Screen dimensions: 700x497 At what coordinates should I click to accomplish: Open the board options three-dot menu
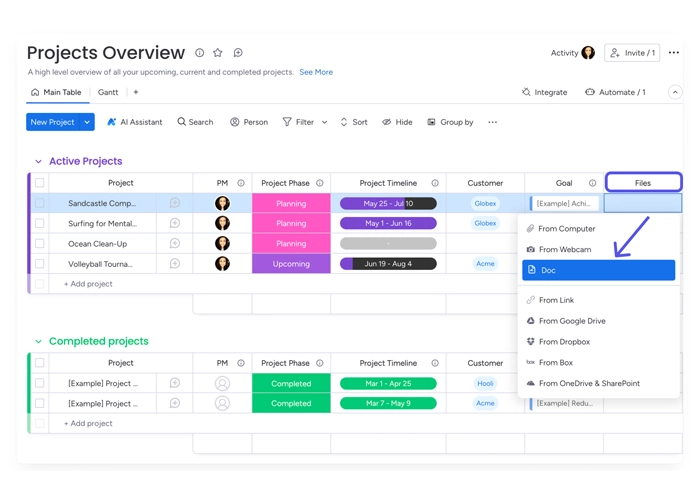674,53
